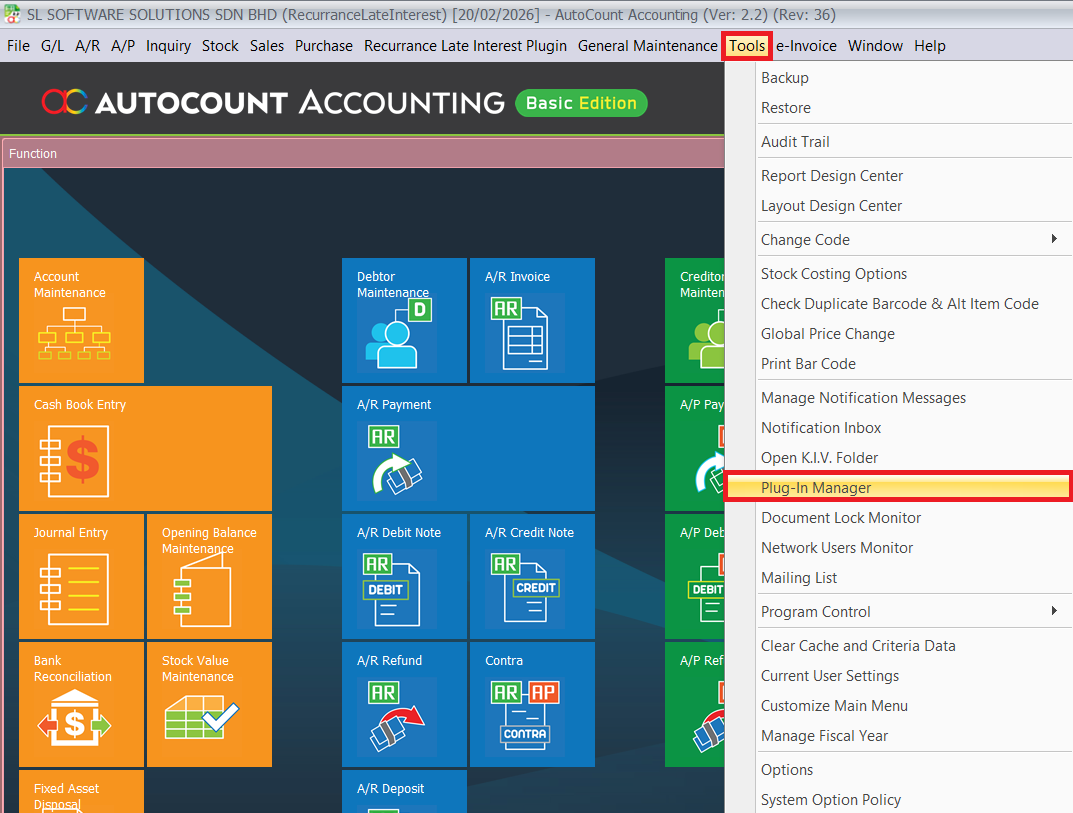Open the Bank Reconciliation tile

click(81, 704)
